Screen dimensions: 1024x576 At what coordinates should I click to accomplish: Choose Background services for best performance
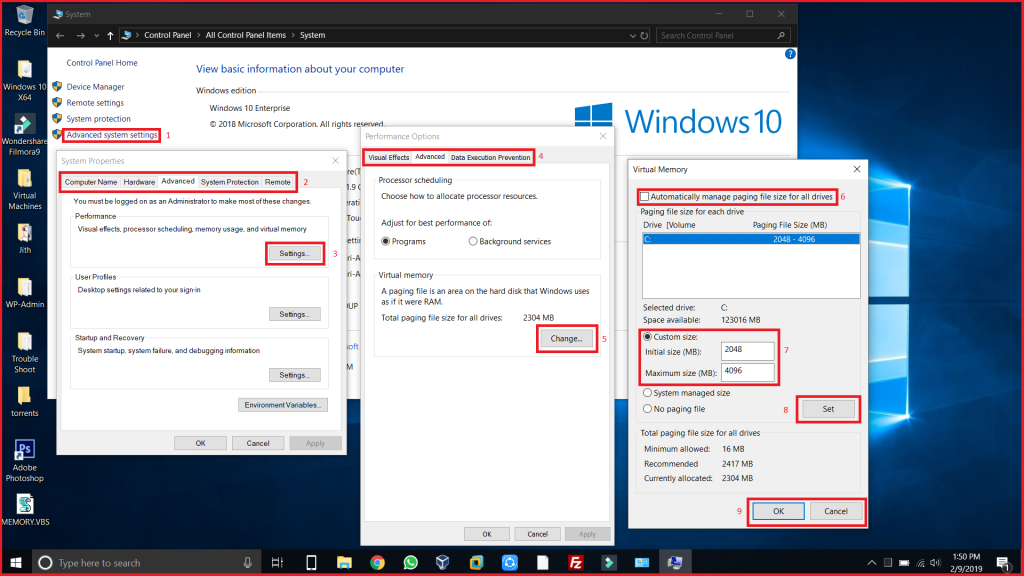tap(473, 242)
